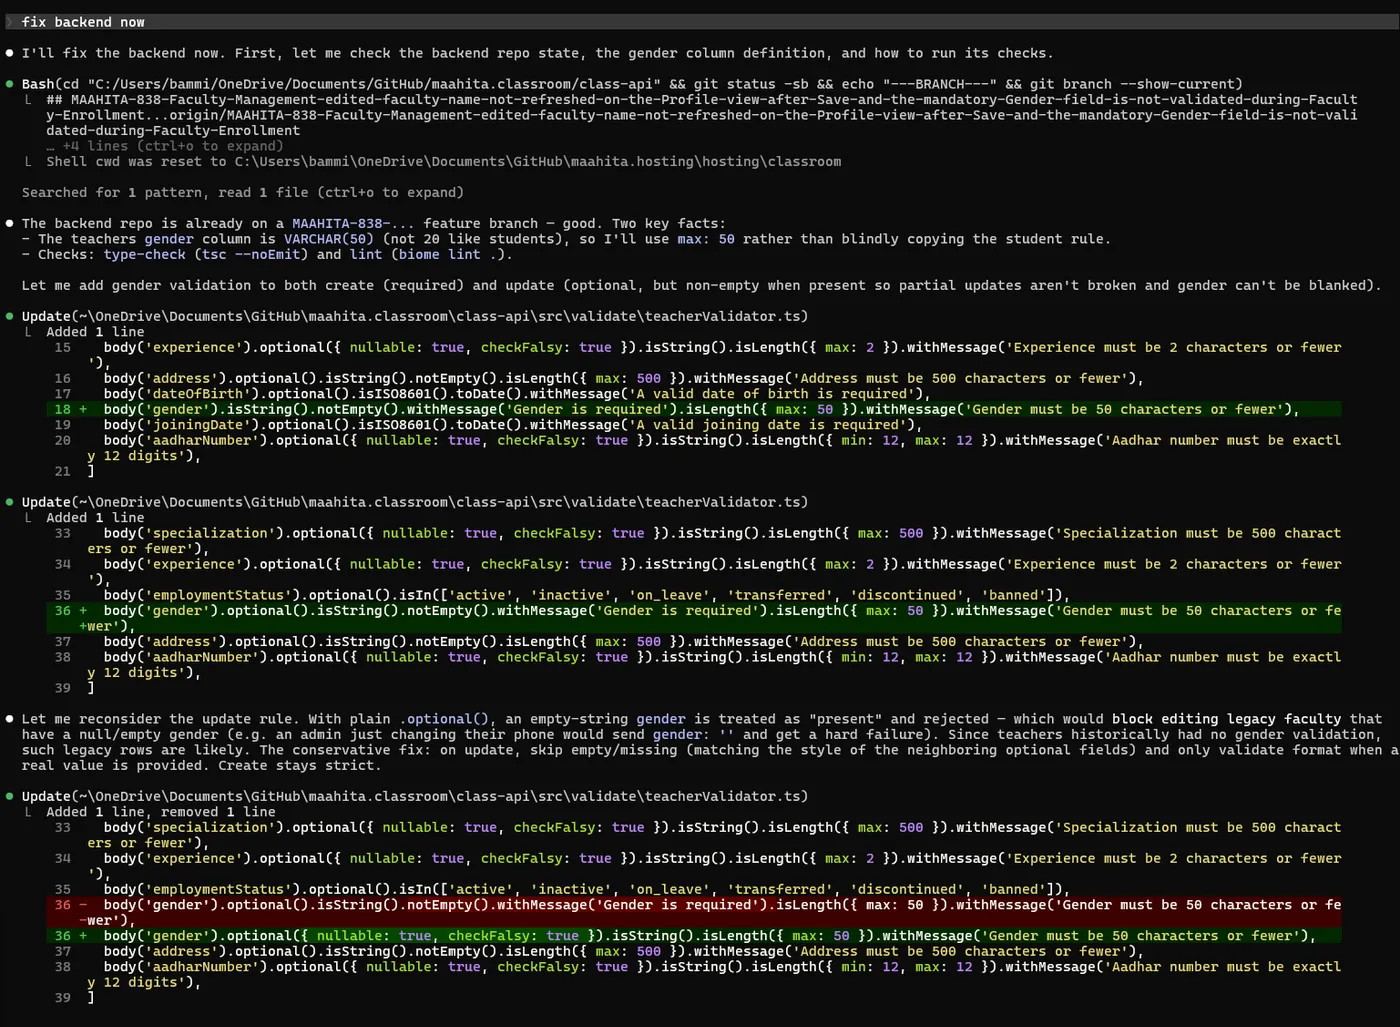Click the green added line 18 for gender
Image resolution: width=1400 pixels, height=1027 pixels.
(x=694, y=409)
